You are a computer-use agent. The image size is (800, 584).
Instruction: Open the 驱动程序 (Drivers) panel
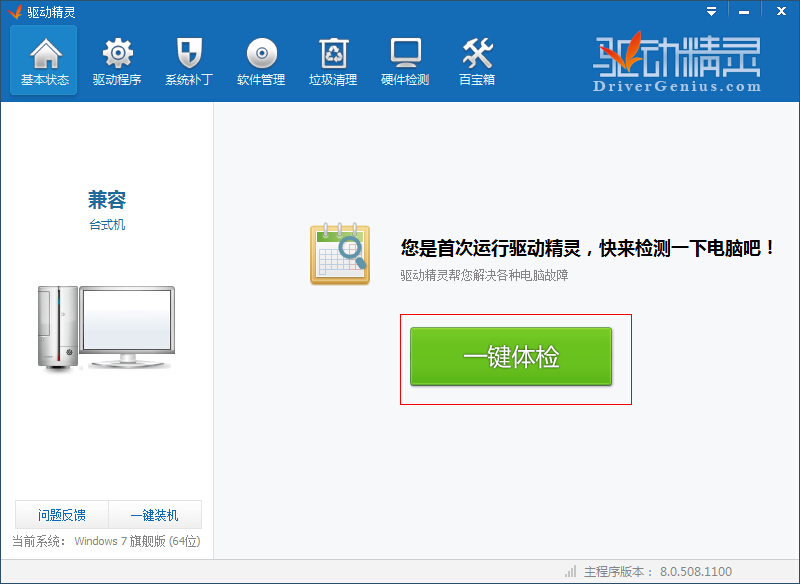116,60
